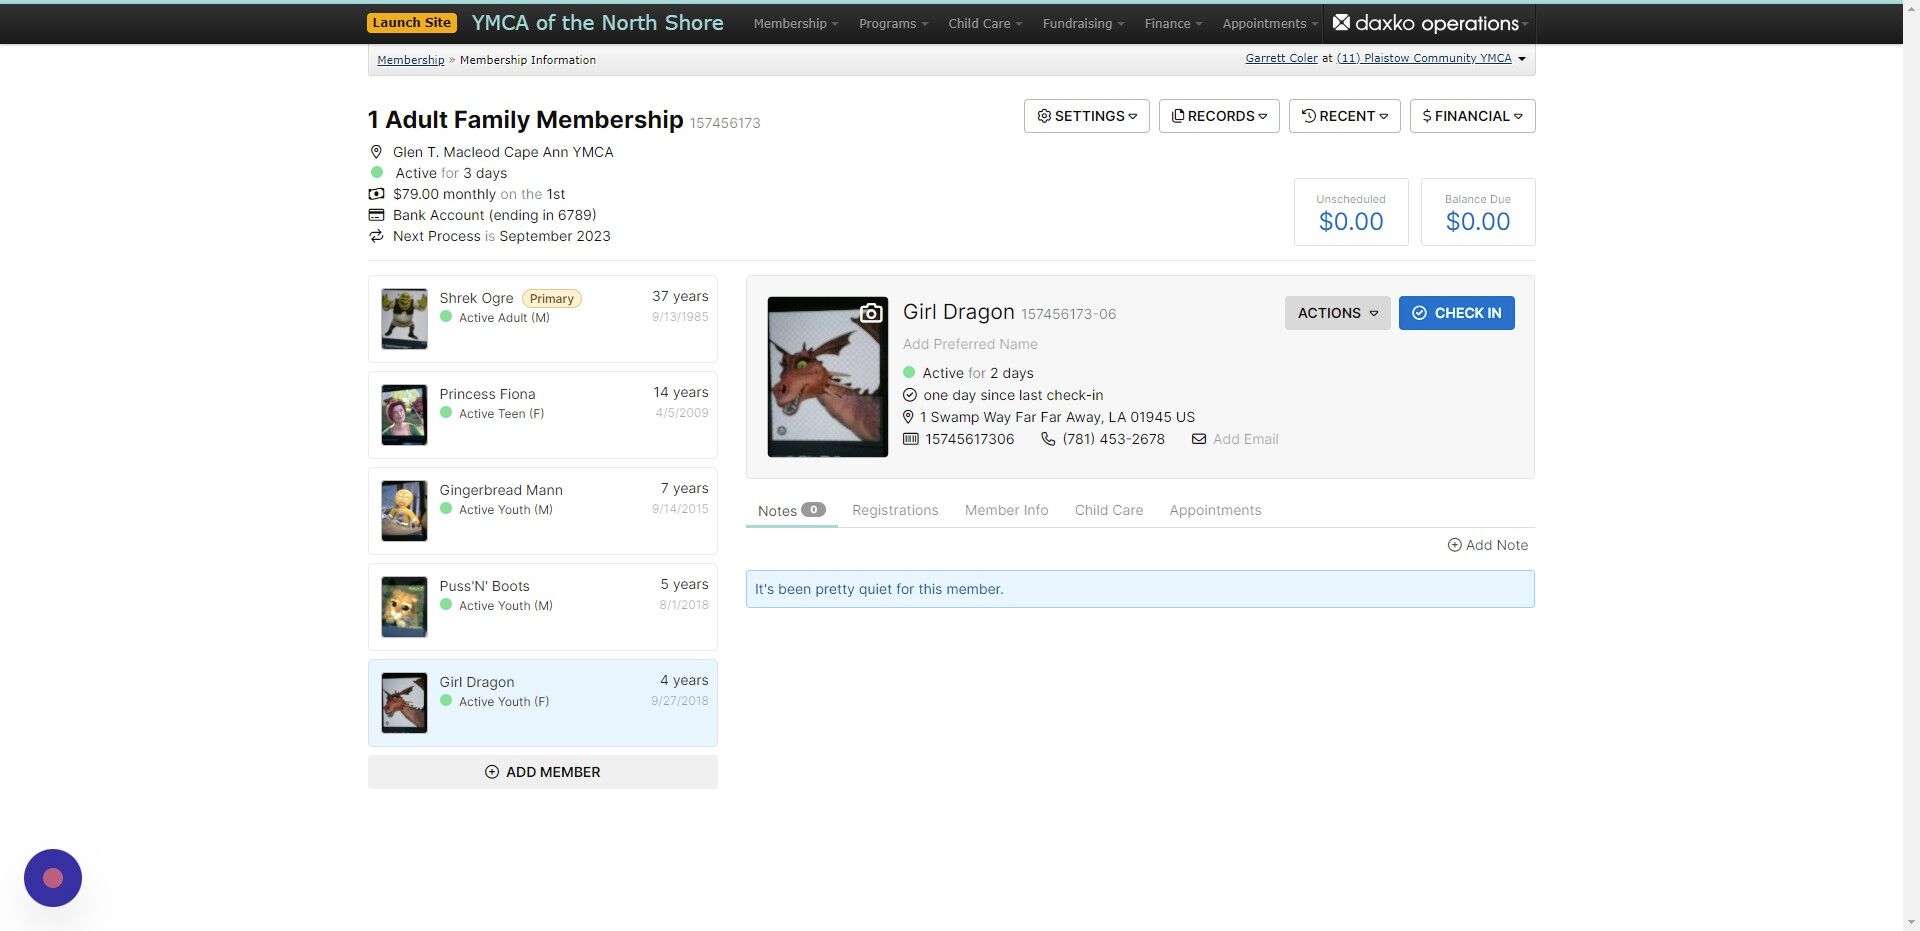Click the page vertical scrollbar
The width and height of the screenshot is (1920, 931).
(x=1911, y=465)
